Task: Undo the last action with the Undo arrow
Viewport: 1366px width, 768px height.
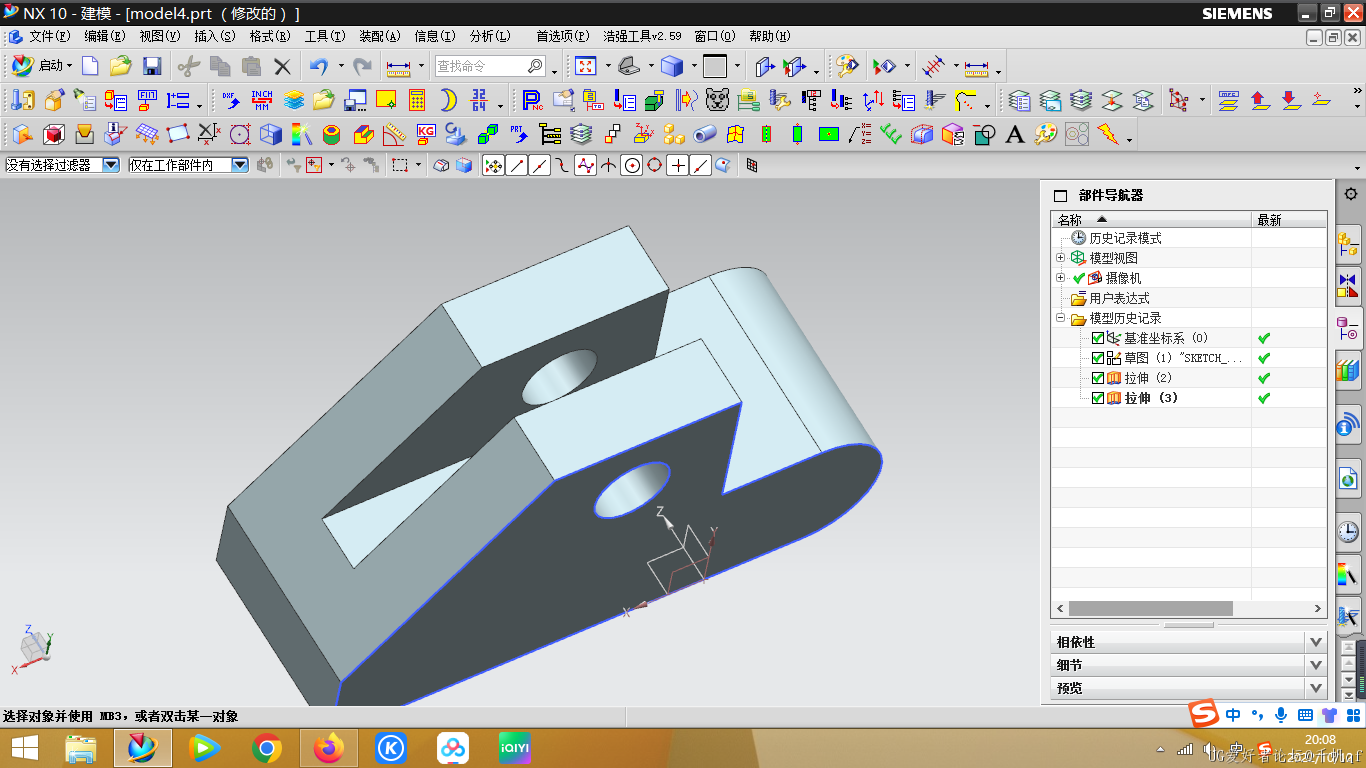Action: [319, 66]
